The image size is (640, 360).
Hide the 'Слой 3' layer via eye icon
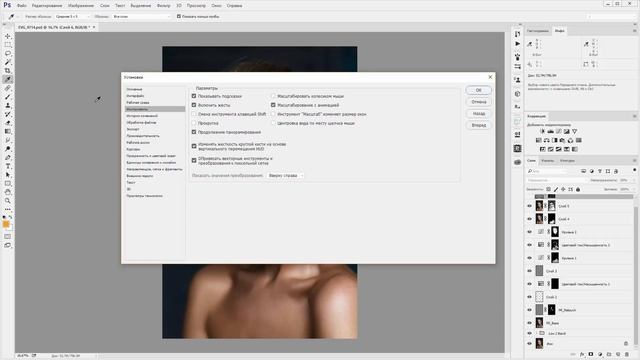tap(529, 271)
